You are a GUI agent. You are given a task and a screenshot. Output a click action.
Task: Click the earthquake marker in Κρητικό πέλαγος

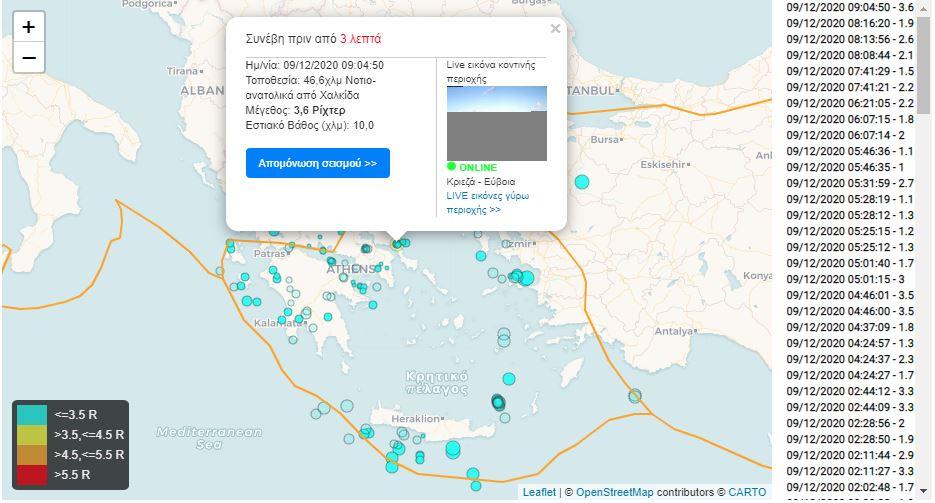[509, 378]
